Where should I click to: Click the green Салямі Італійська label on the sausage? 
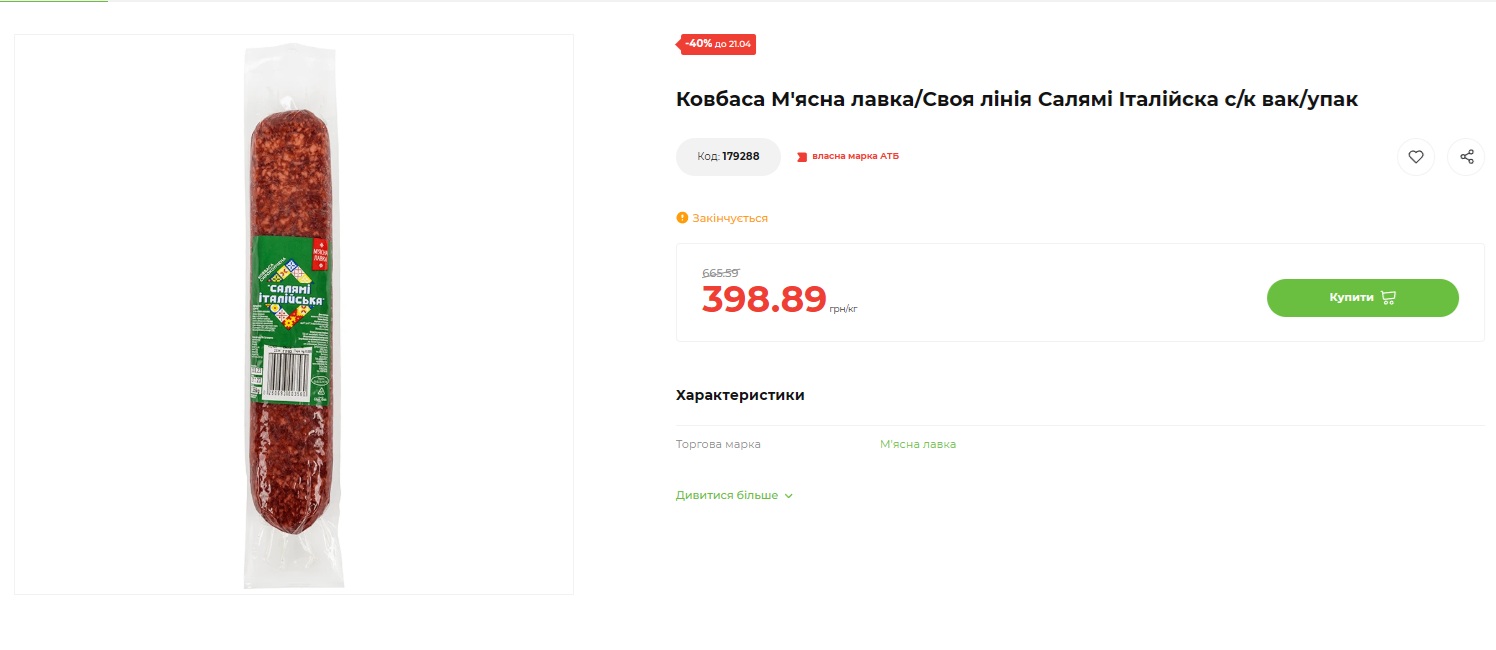(289, 293)
